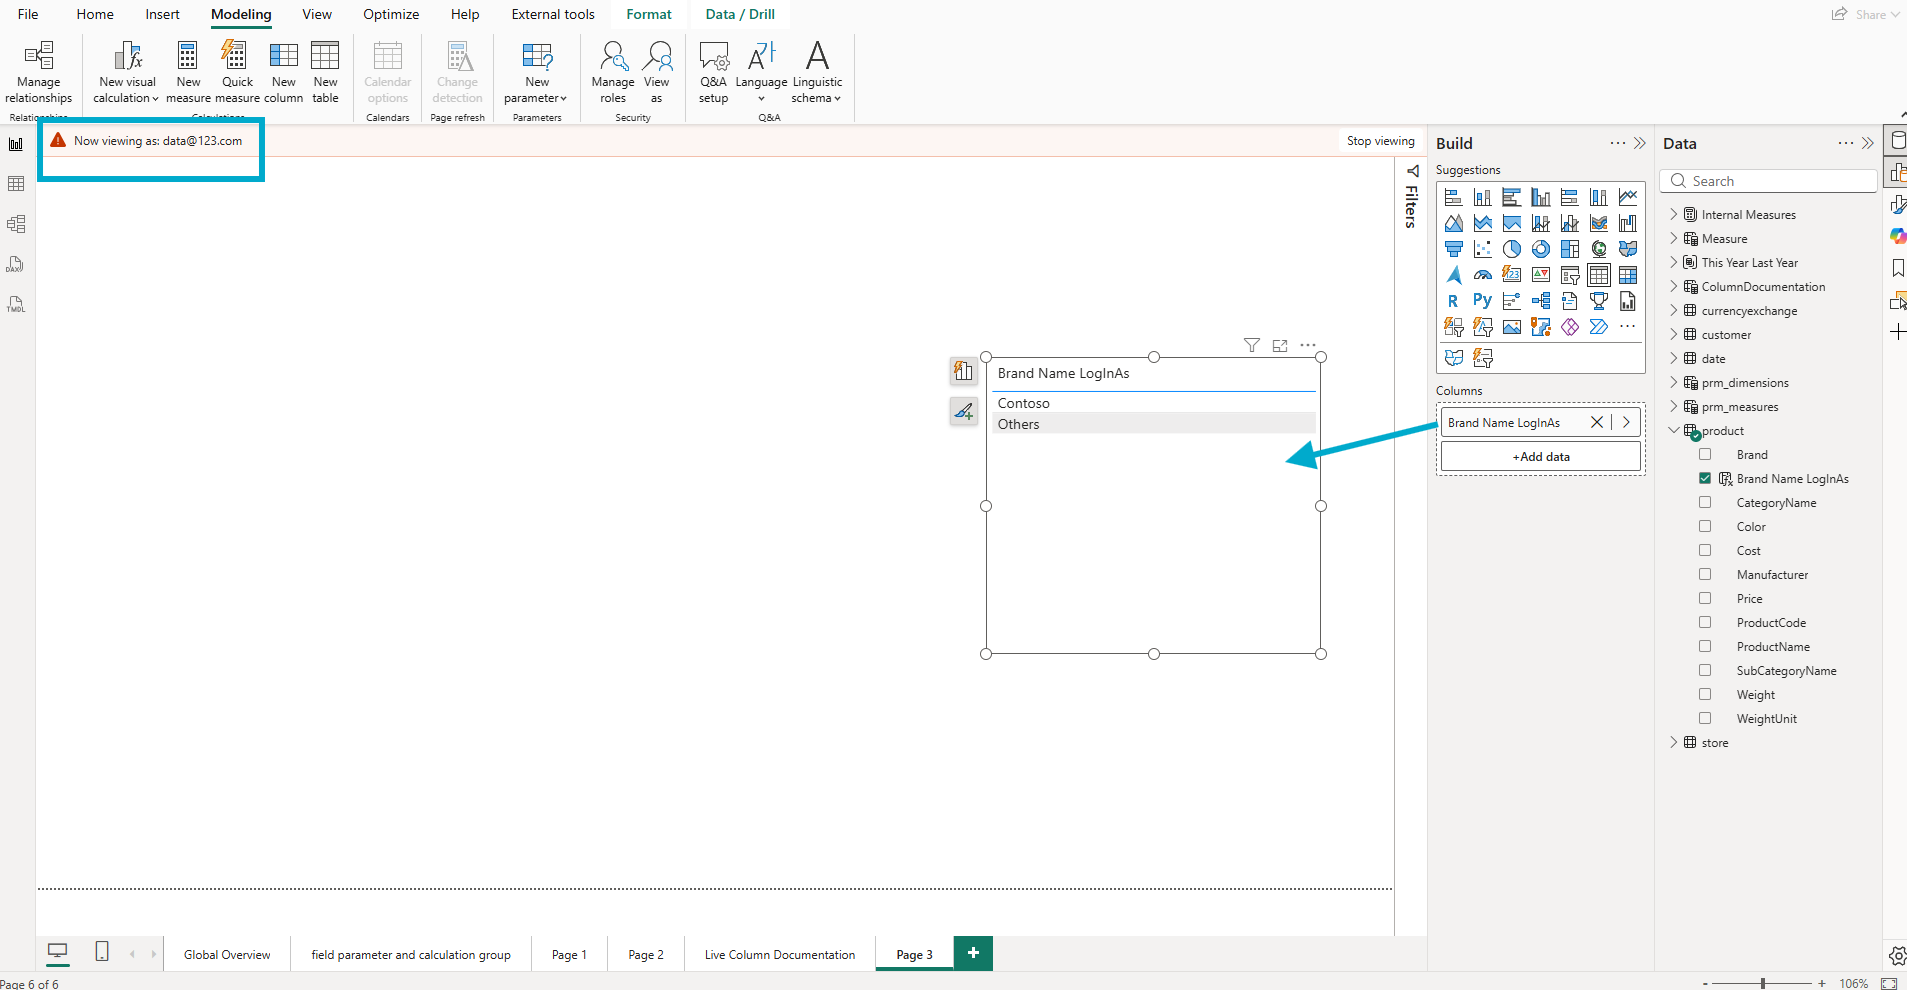The image size is (1907, 990).
Task: Remove Brand Name LogInAs from Columns
Action: [x=1597, y=422]
